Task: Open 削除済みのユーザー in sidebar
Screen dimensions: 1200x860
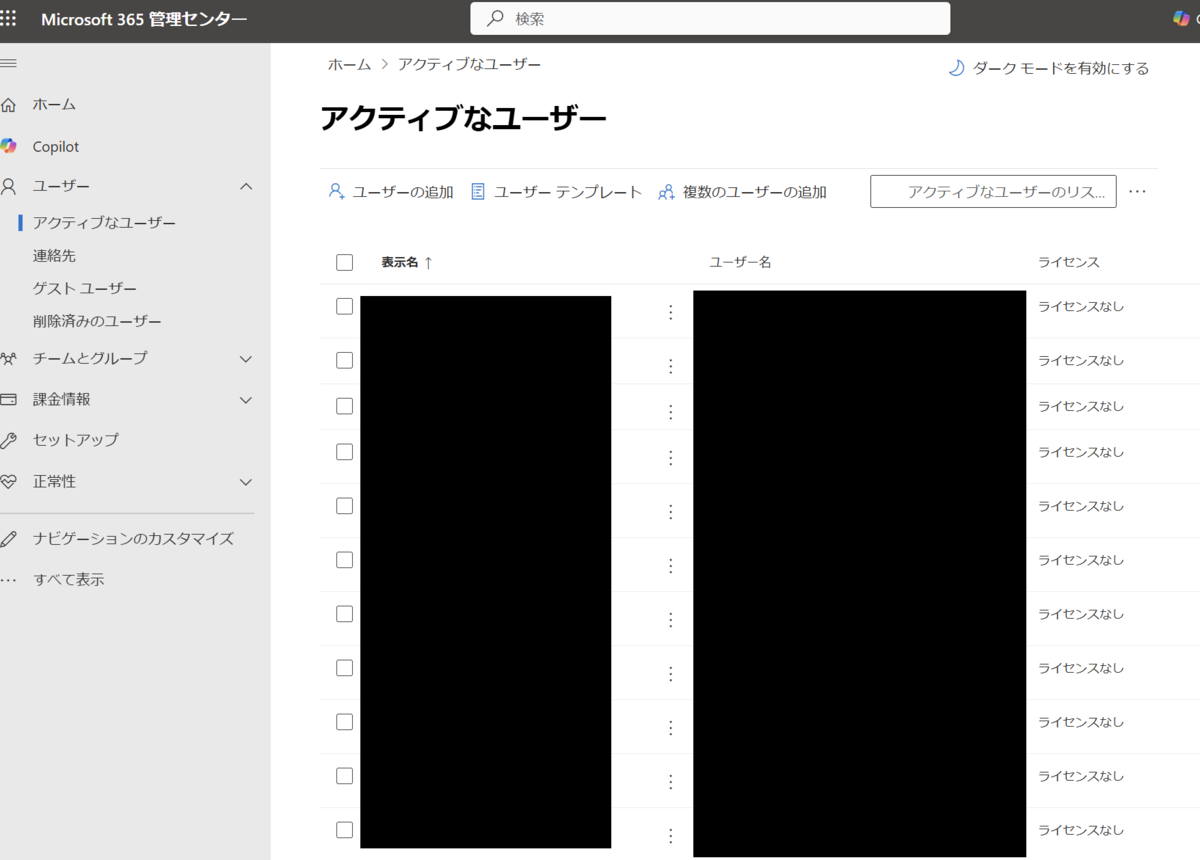Action: 97,322
